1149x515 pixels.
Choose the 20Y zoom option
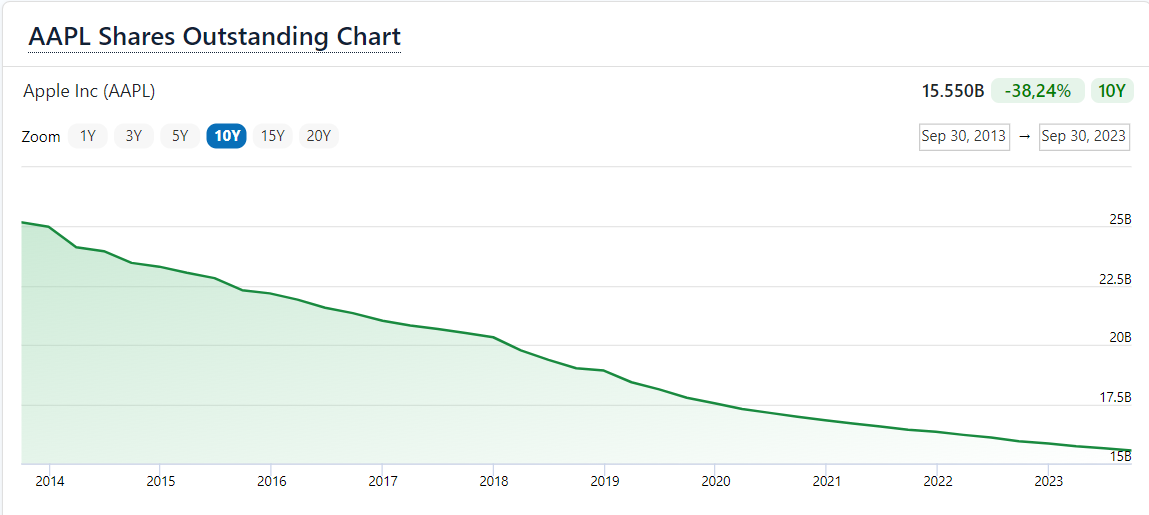(x=318, y=136)
